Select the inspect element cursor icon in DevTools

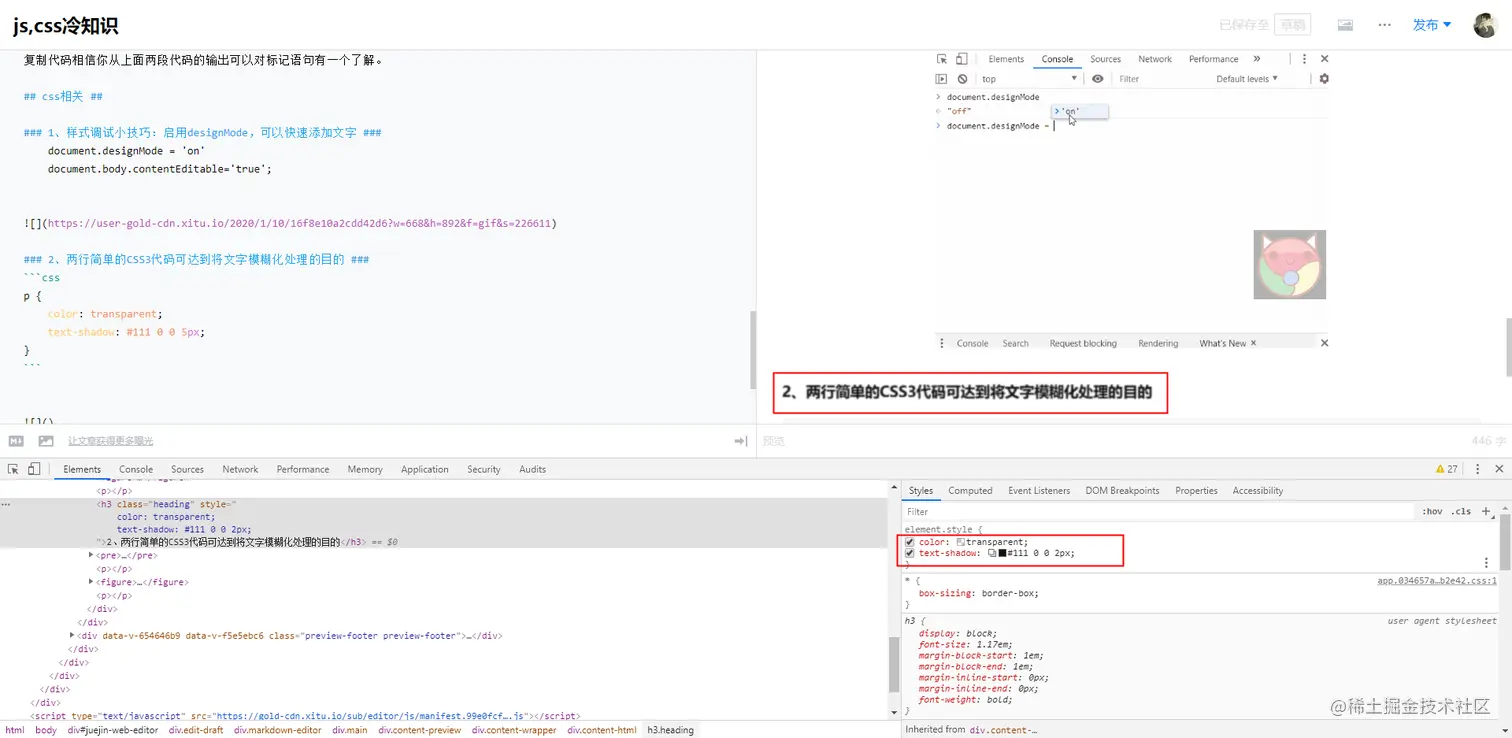pos(13,469)
